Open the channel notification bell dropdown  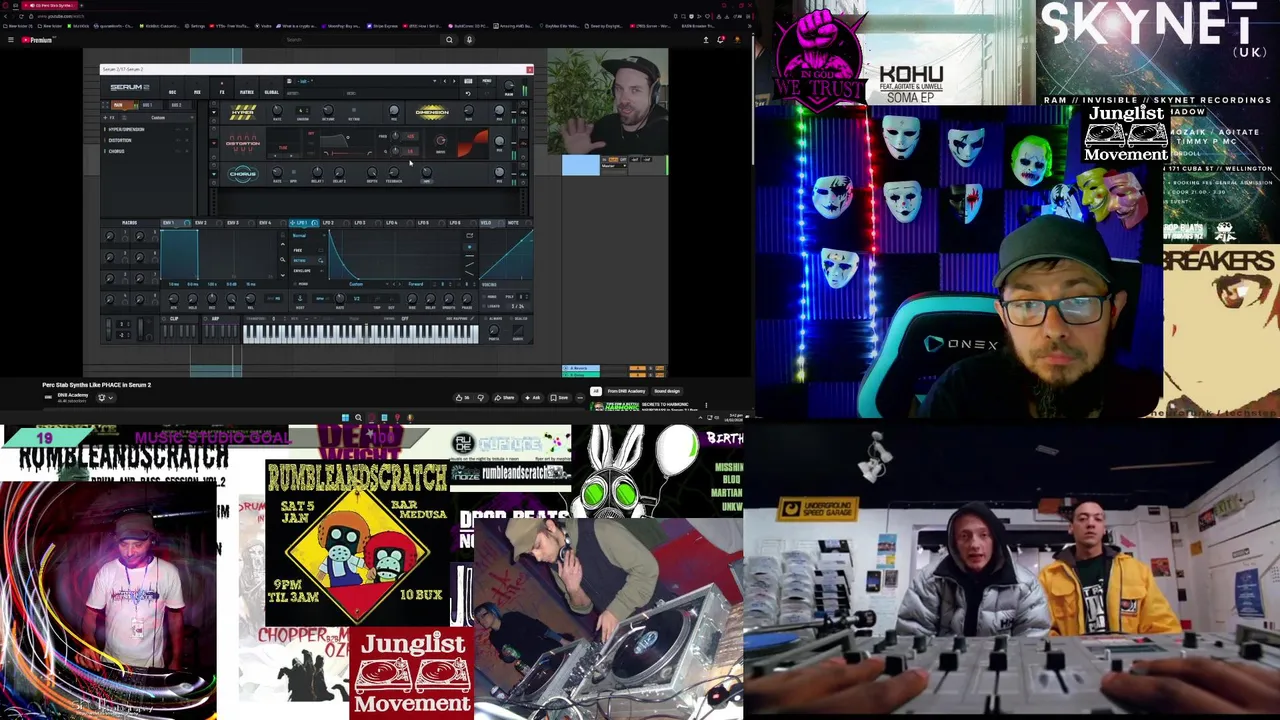(105, 397)
